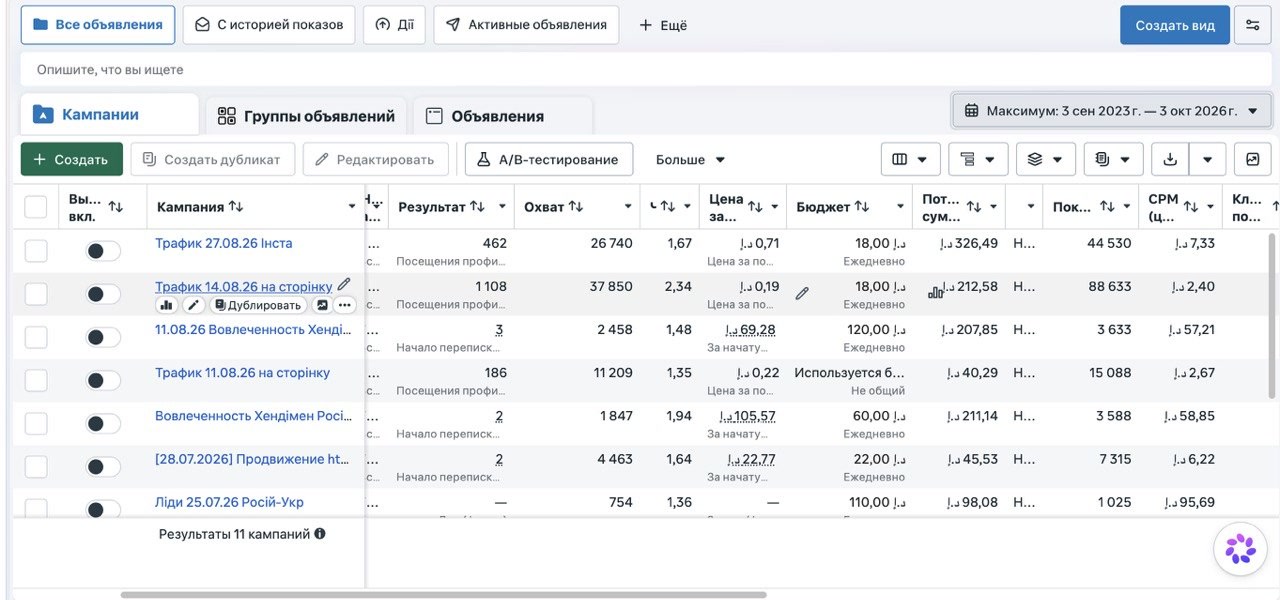Viewport: 1280px width, 600px height.
Task: Open the purple assistant floating button
Action: click(x=1240, y=548)
